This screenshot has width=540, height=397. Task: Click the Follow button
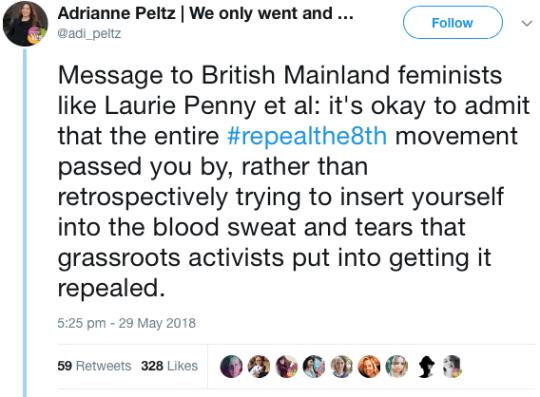[453, 23]
